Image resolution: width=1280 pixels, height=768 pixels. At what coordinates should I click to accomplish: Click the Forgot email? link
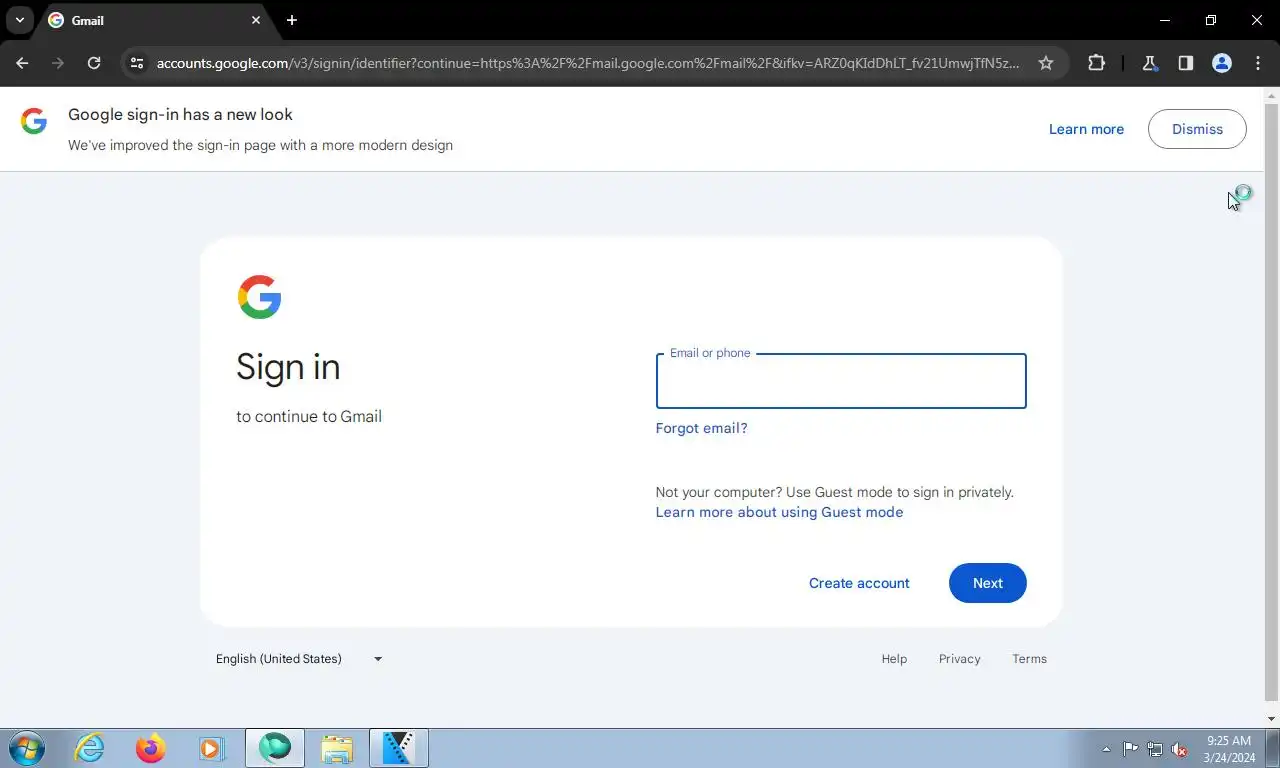(x=701, y=428)
